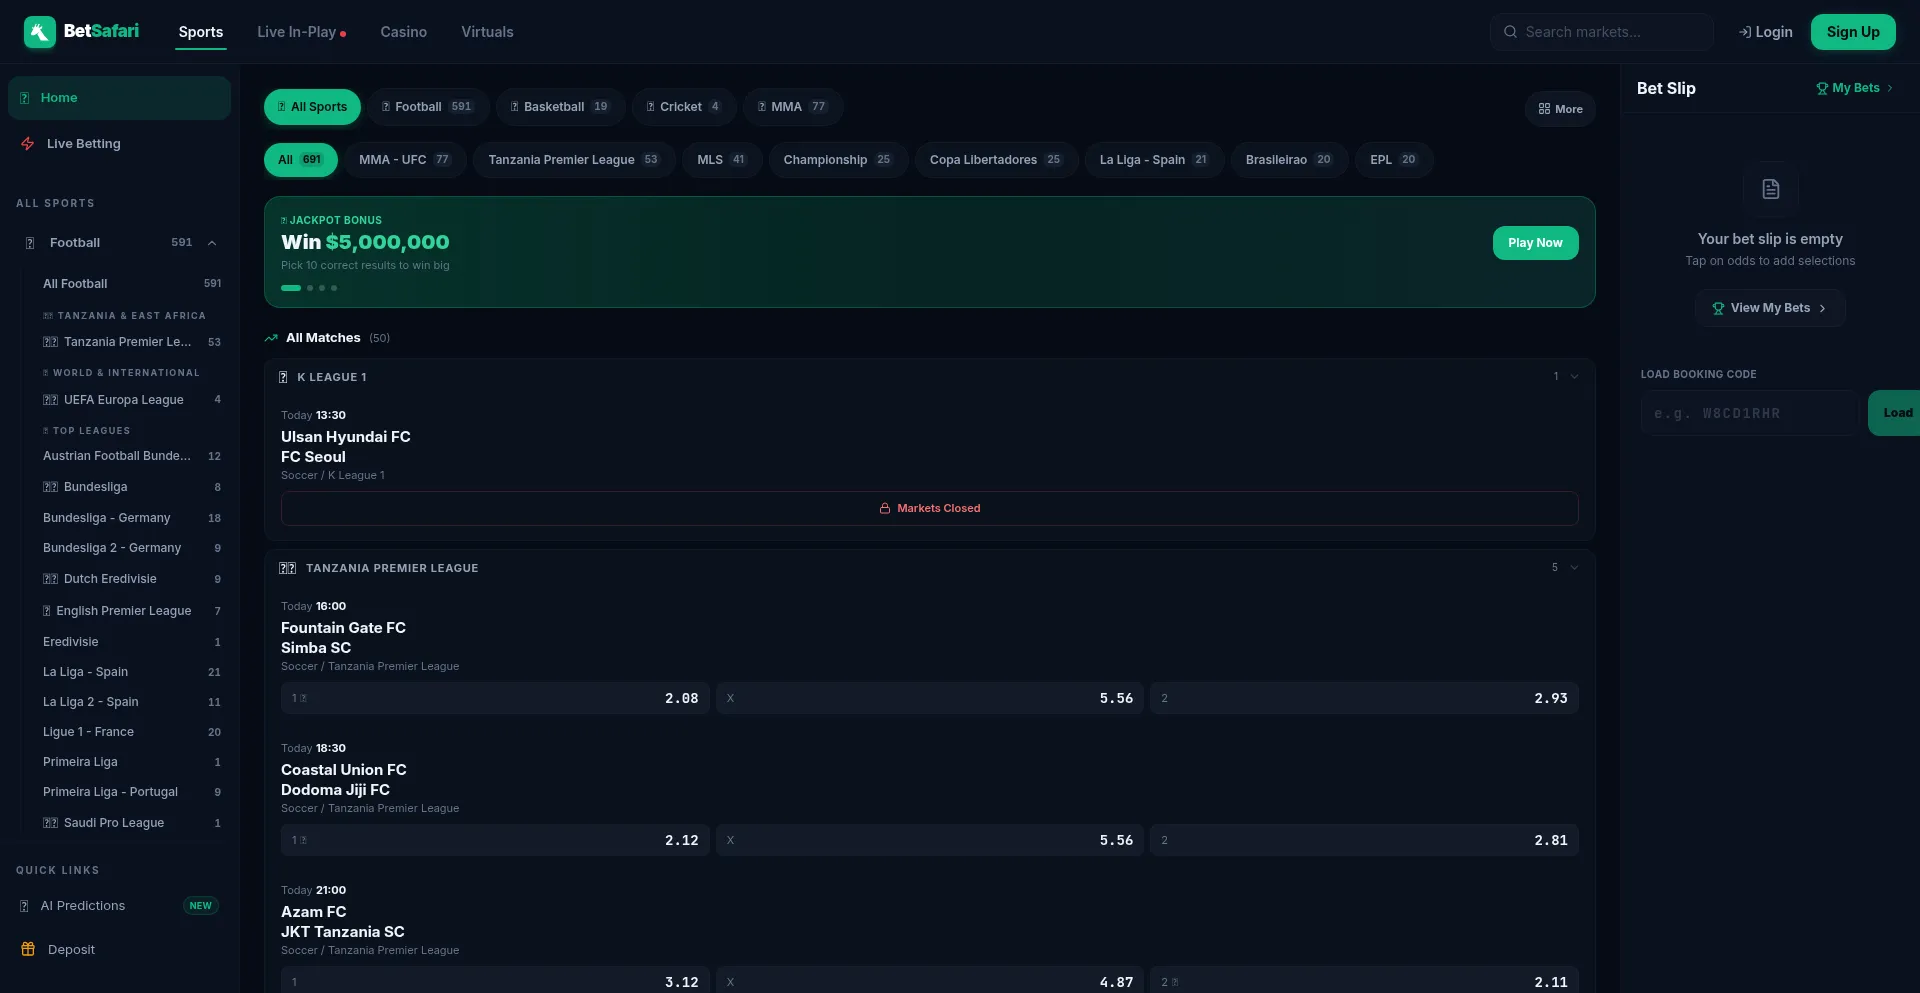Click the jackpot banner first carousel dot
Screen dimensions: 1920x993
point(291,288)
